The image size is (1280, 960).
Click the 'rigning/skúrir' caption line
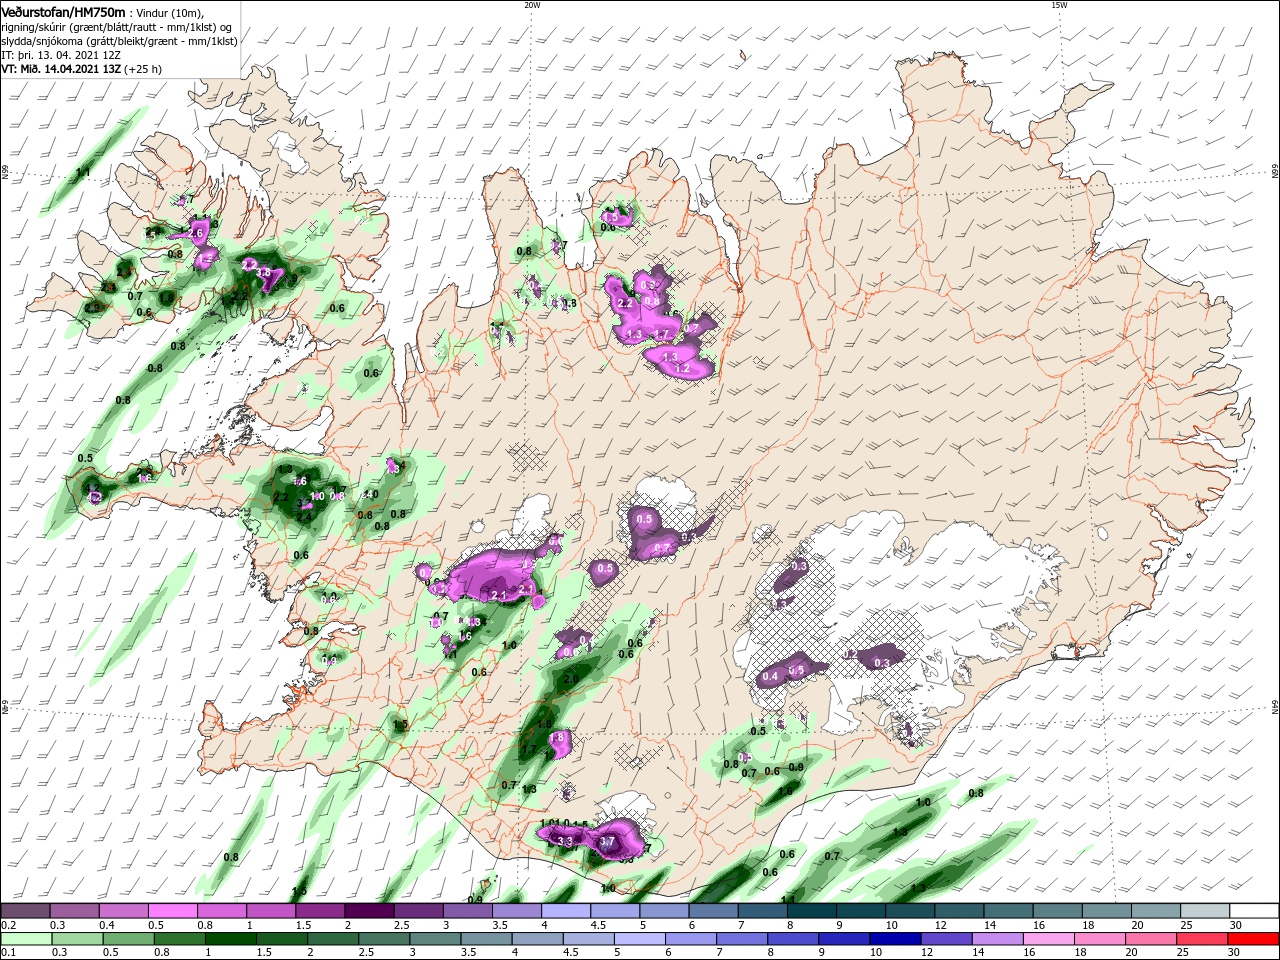[x=117, y=27]
